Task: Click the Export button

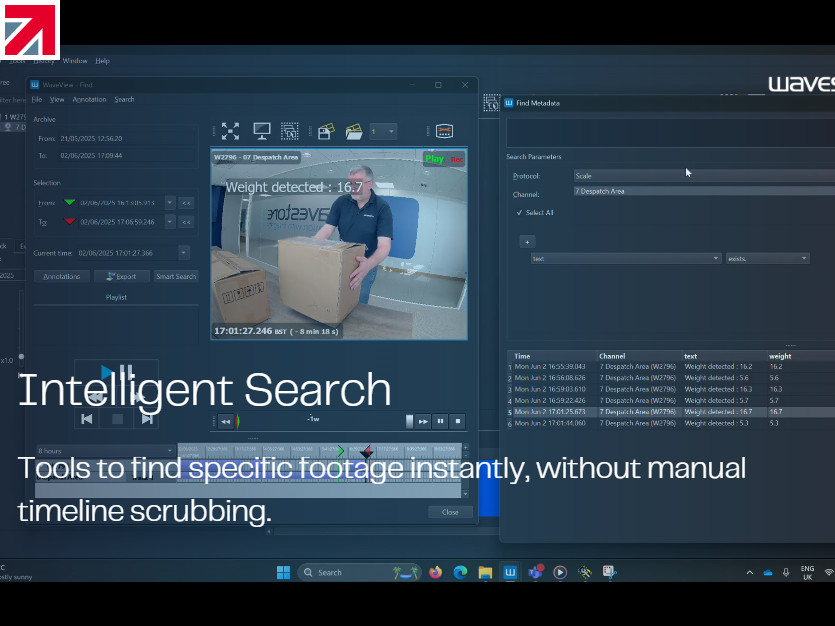Action: click(119, 276)
